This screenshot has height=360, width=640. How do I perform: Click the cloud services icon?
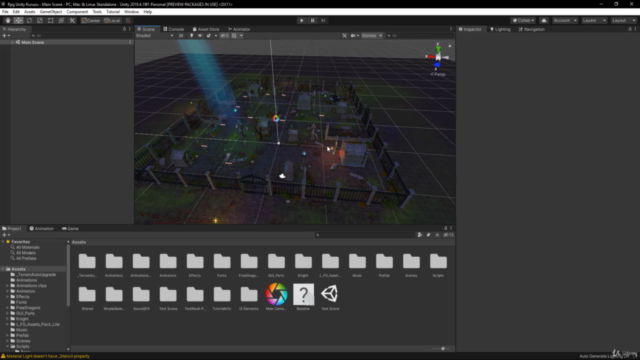[544, 20]
